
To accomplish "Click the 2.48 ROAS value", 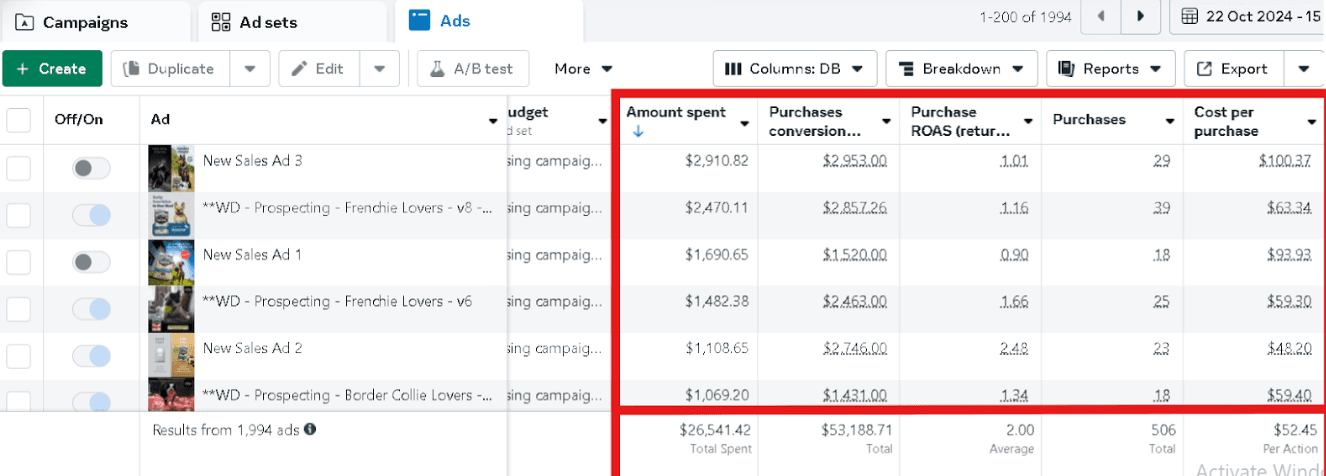I will click(x=1015, y=348).
